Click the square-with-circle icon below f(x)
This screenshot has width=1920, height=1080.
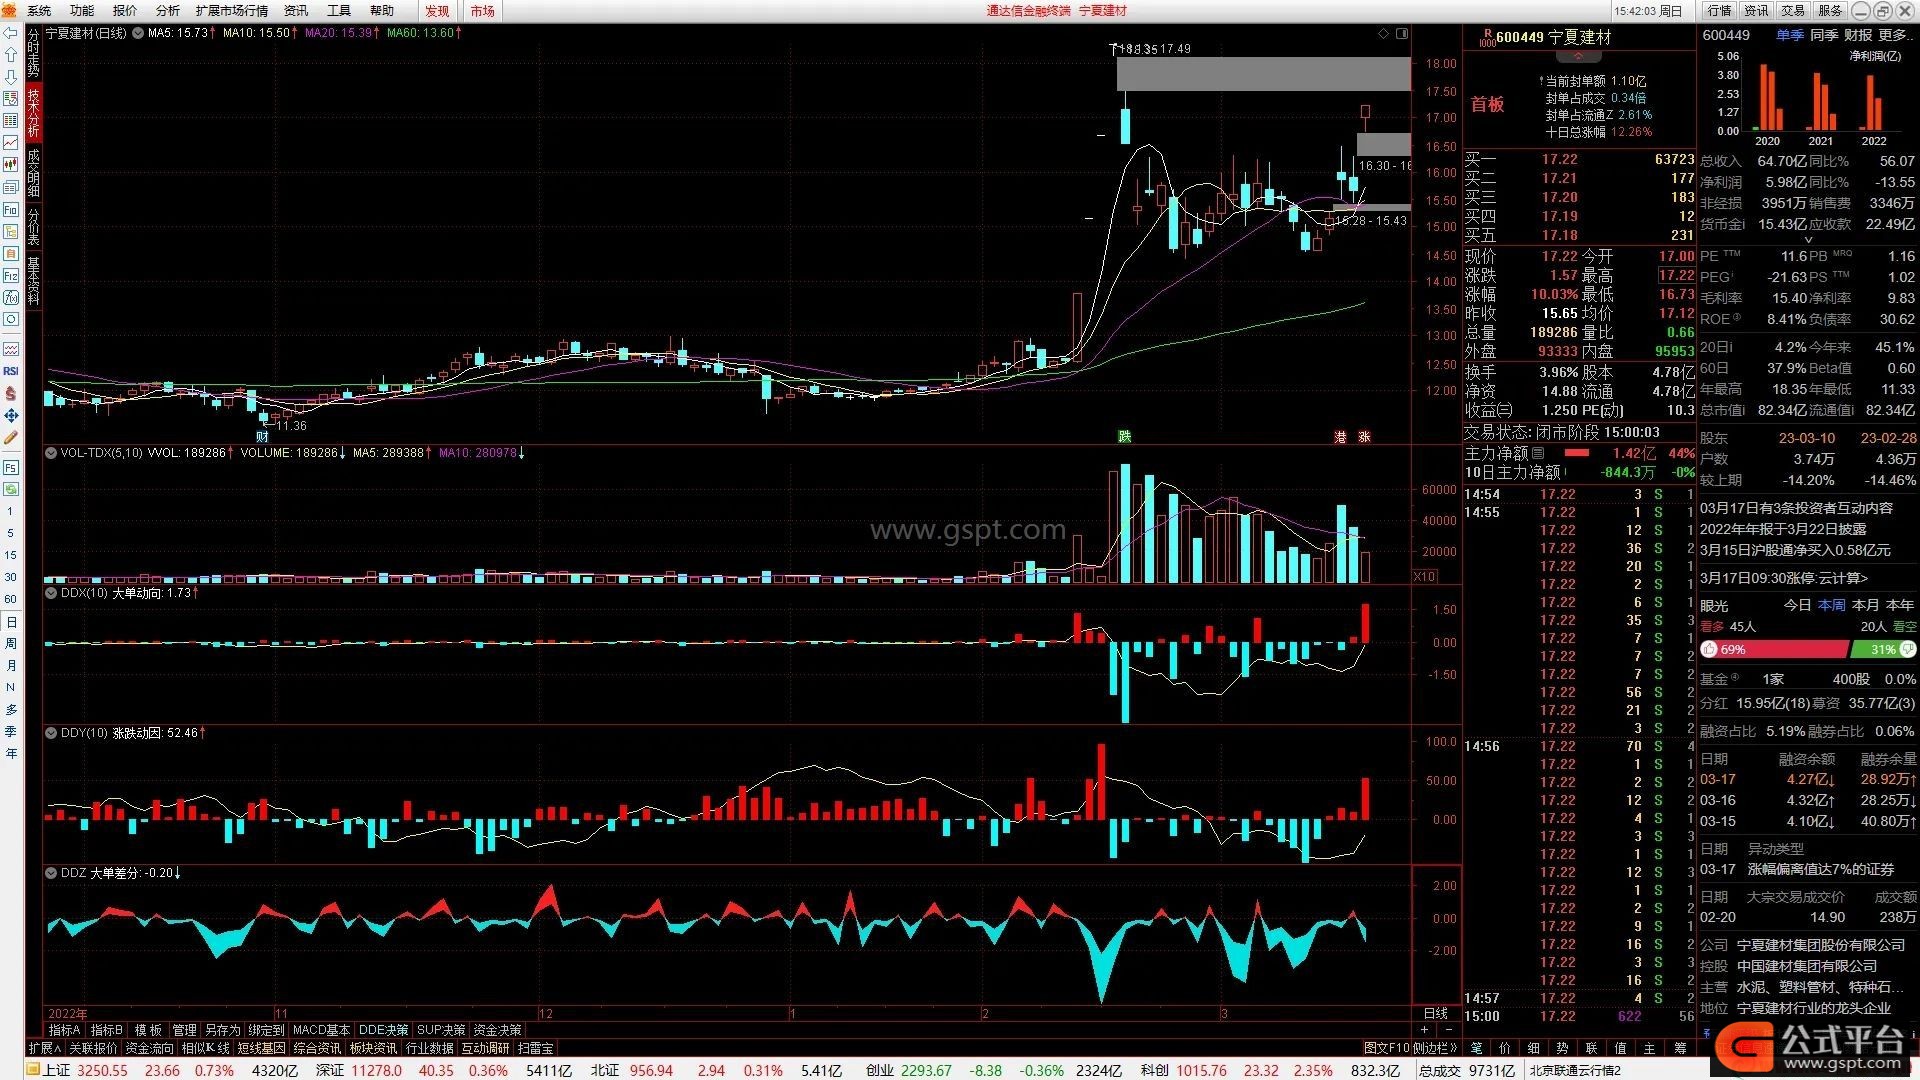[11, 320]
